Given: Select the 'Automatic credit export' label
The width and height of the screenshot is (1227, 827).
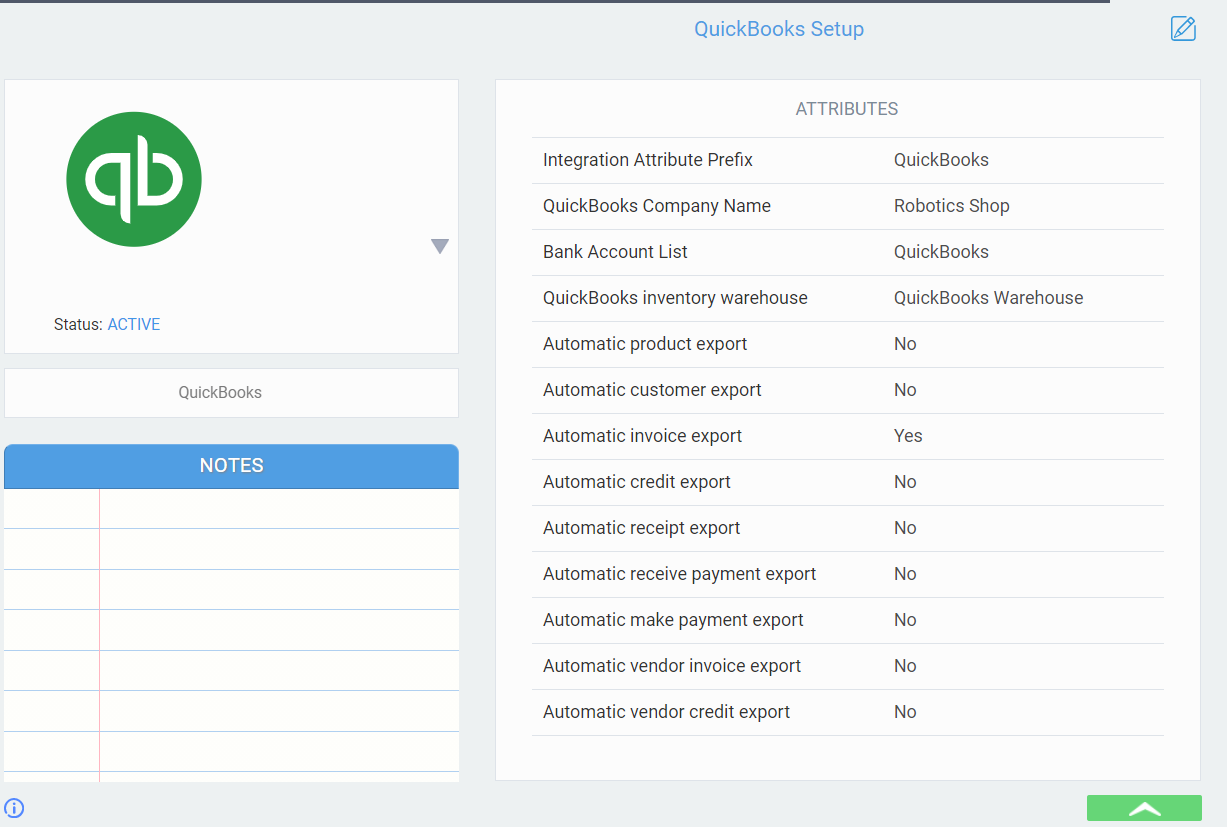Looking at the screenshot, I should click(x=637, y=482).
